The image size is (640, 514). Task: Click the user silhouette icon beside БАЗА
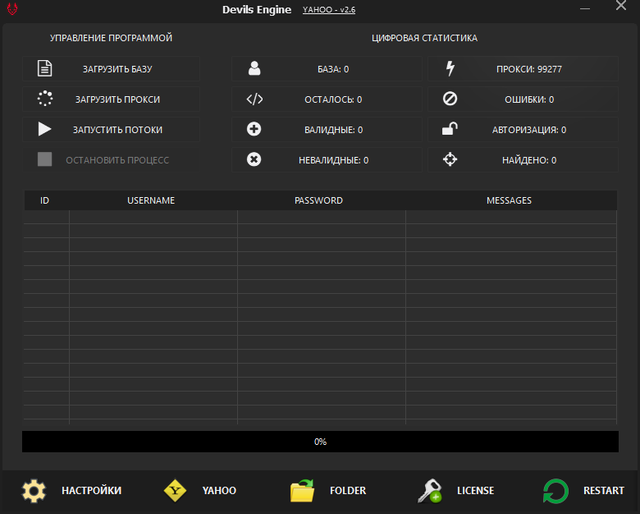[254, 68]
